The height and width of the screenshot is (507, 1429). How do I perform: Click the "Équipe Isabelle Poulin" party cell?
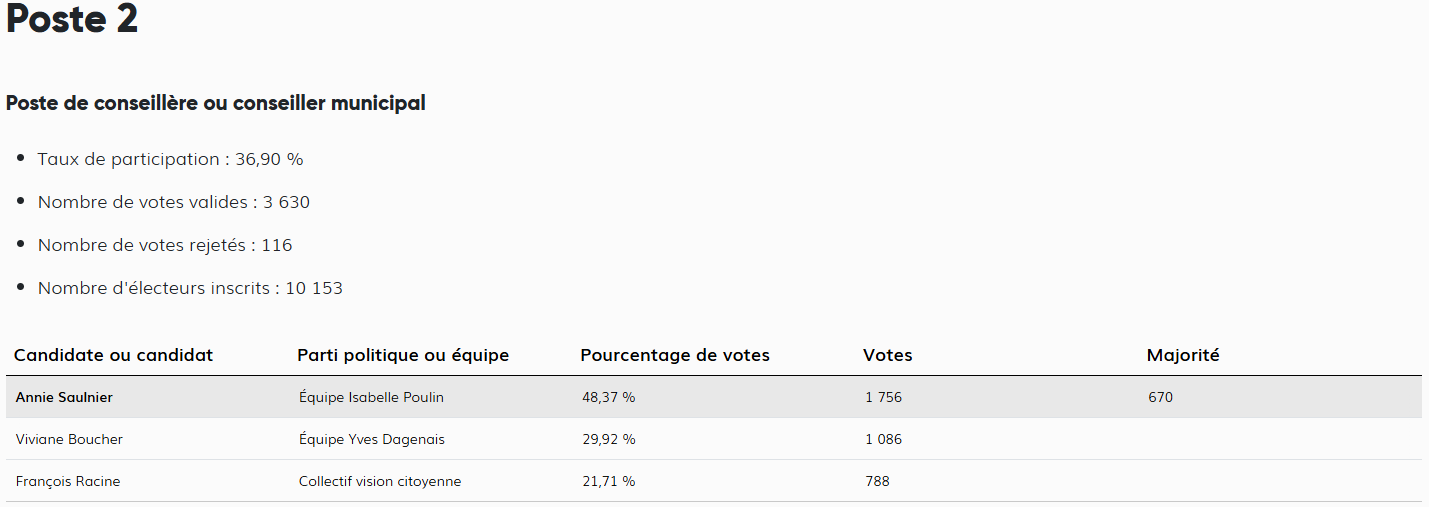(371, 397)
